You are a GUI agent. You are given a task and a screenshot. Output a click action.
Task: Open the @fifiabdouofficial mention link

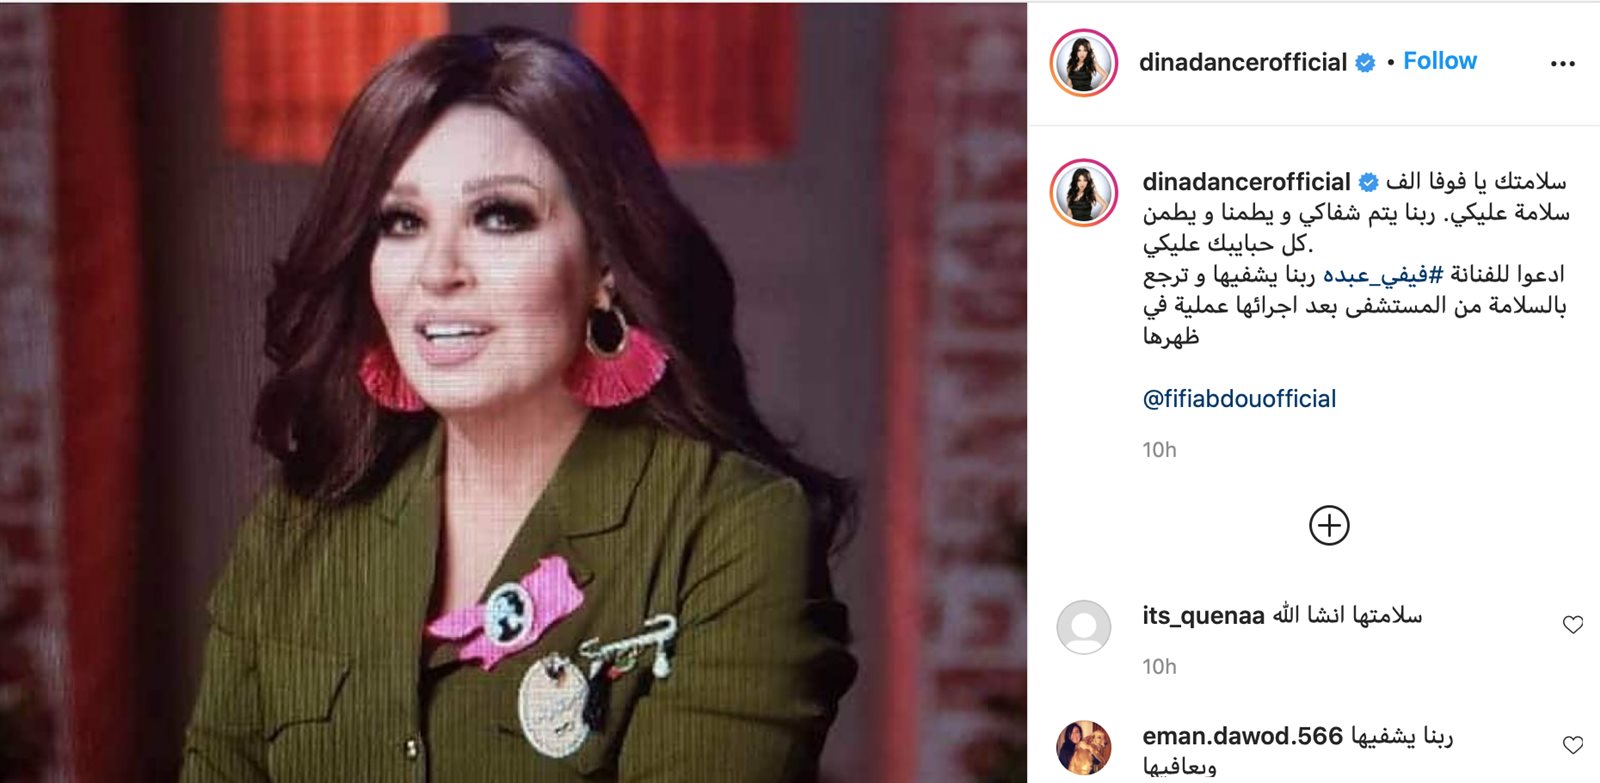click(1239, 399)
